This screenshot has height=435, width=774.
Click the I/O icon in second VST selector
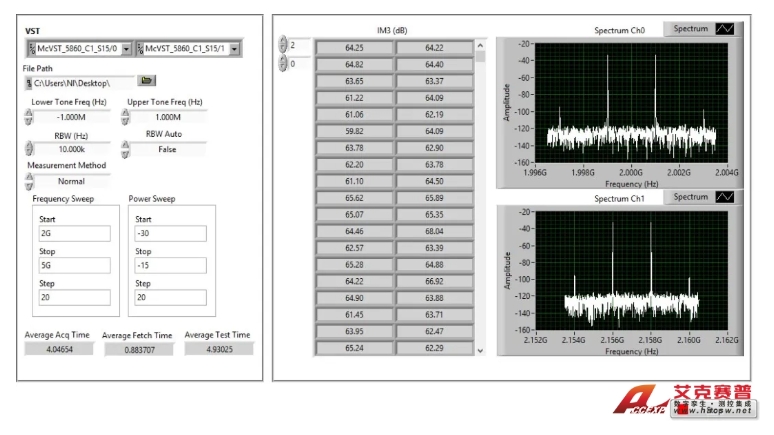[139, 49]
